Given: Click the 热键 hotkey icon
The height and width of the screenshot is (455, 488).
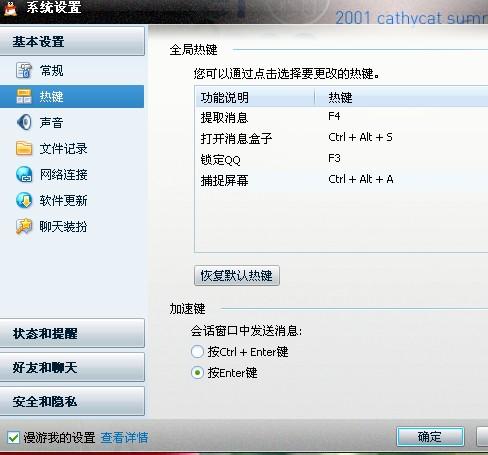Looking at the screenshot, I should 24,96.
